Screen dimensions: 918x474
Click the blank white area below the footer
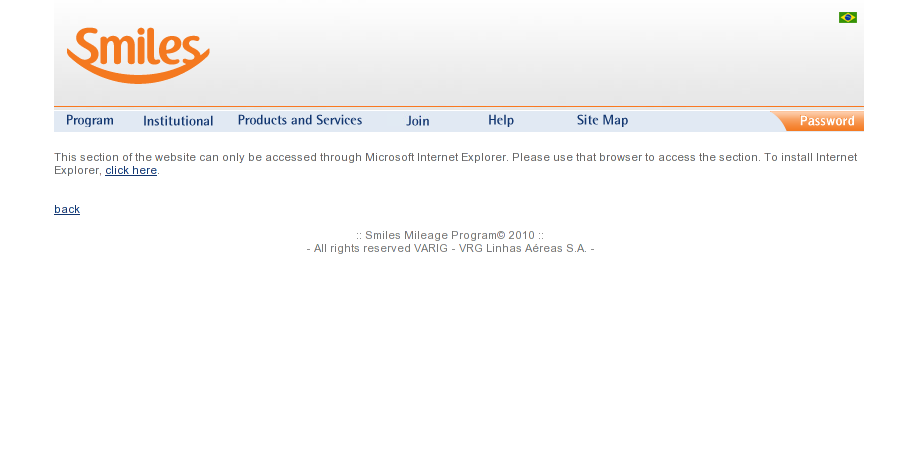459,363
